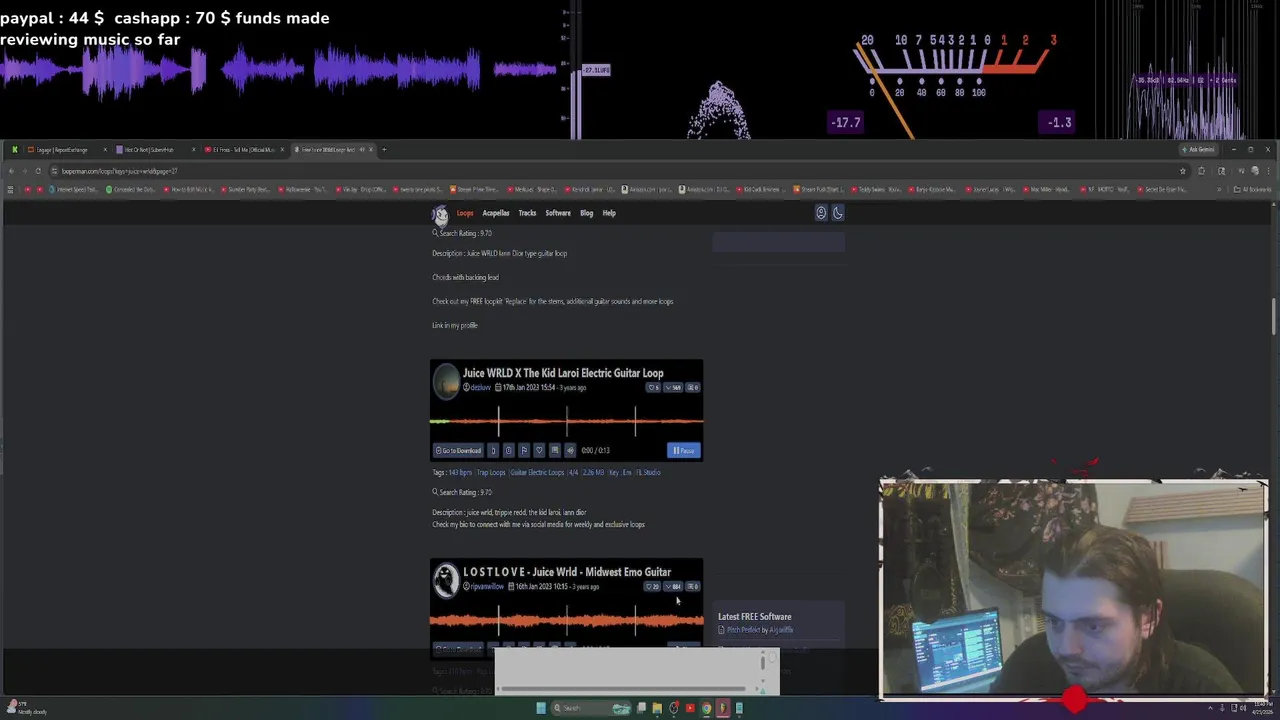Open File Explorer from the taskbar
The height and width of the screenshot is (720, 1280).
[x=657, y=708]
